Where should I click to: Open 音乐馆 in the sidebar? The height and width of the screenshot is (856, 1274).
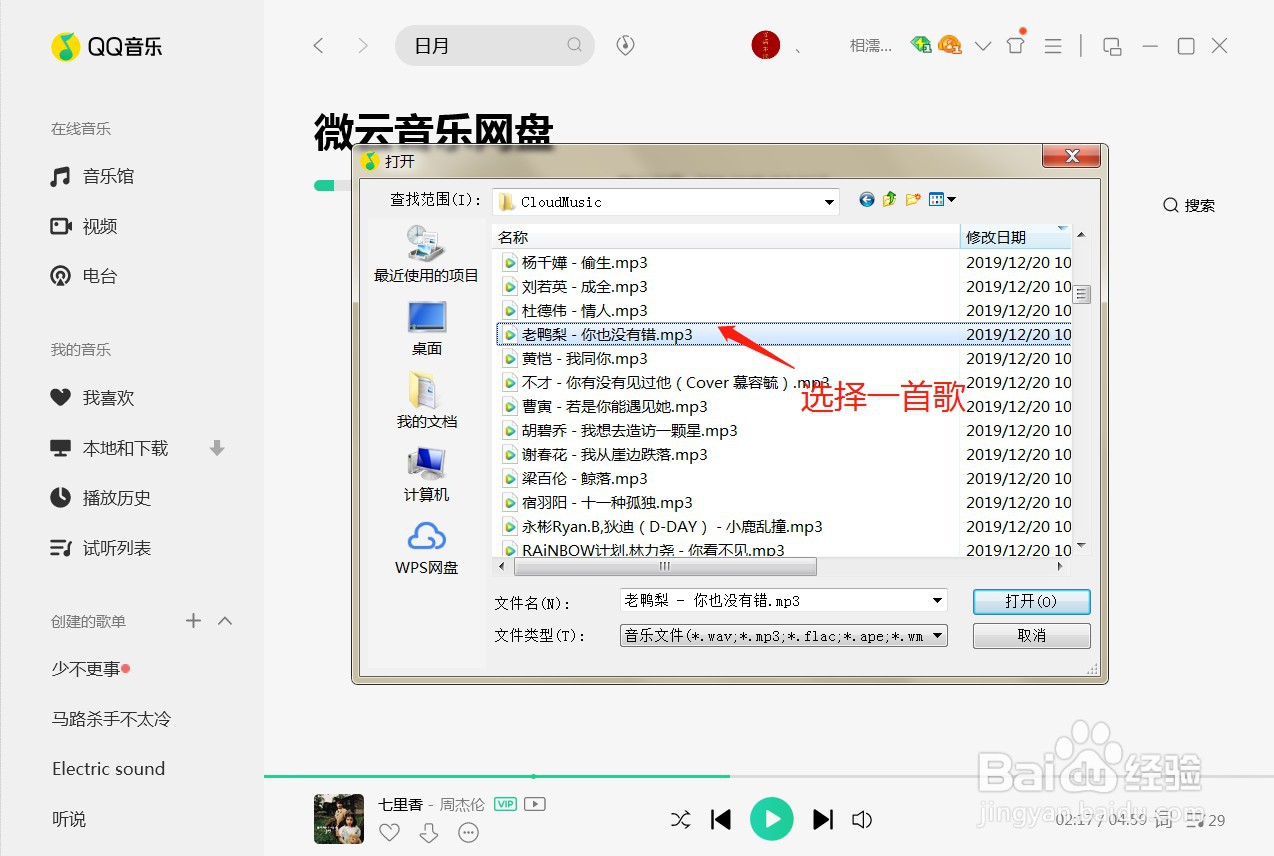click(92, 177)
